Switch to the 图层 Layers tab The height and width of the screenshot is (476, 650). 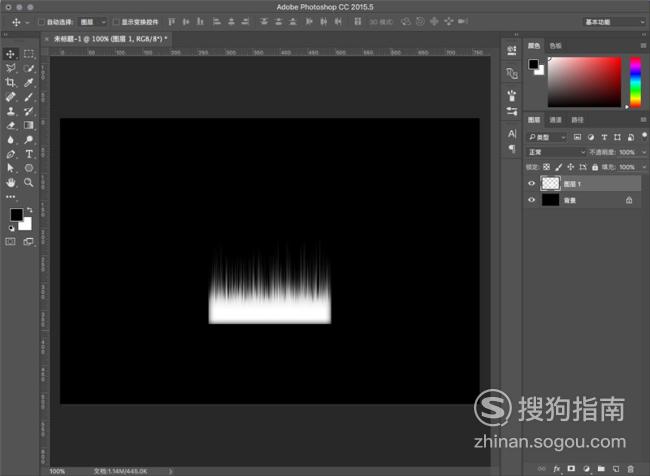tap(534, 120)
